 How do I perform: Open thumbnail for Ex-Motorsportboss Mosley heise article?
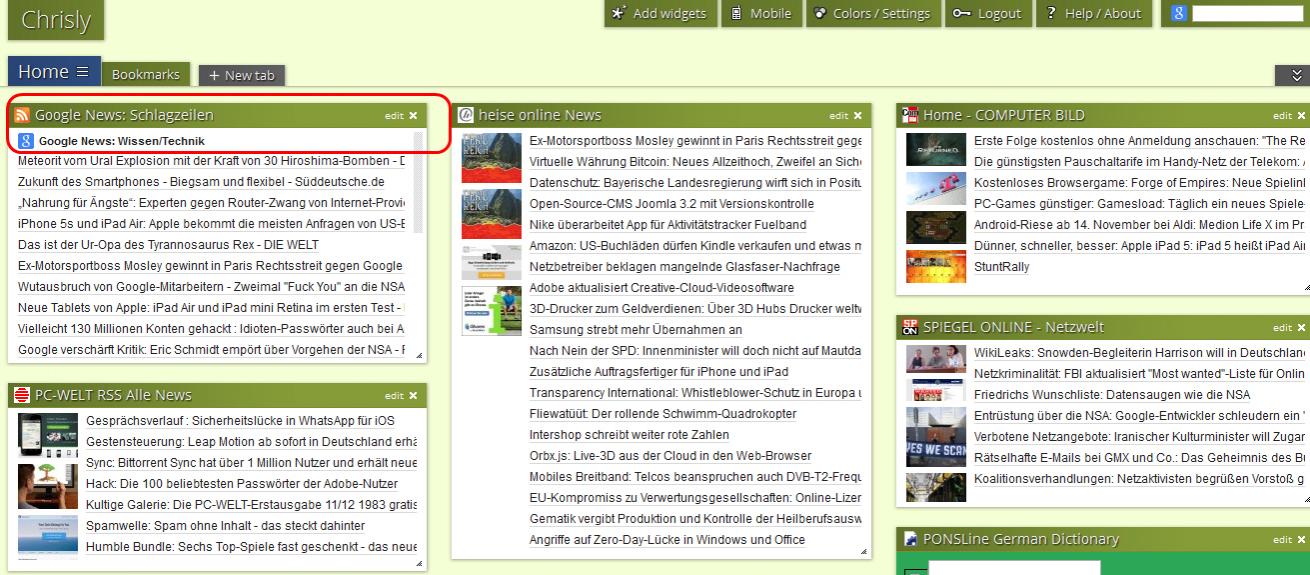[x=491, y=158]
